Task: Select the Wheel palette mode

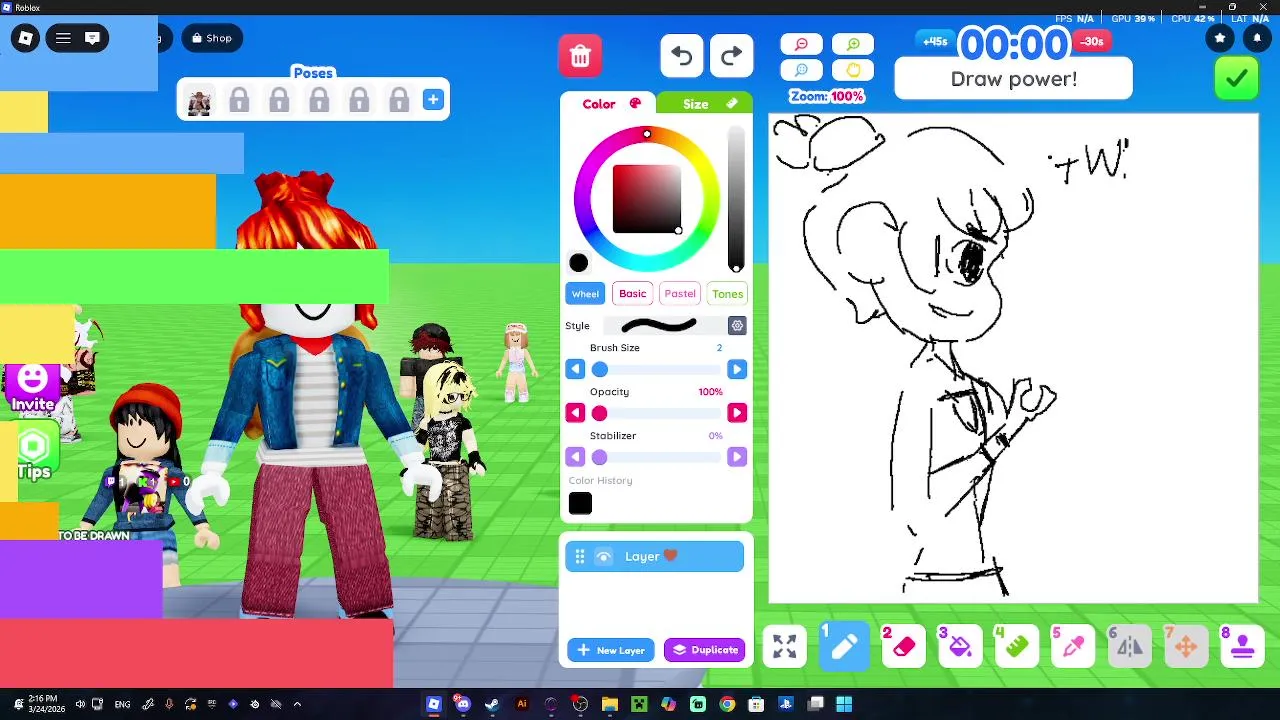Action: [586, 294]
